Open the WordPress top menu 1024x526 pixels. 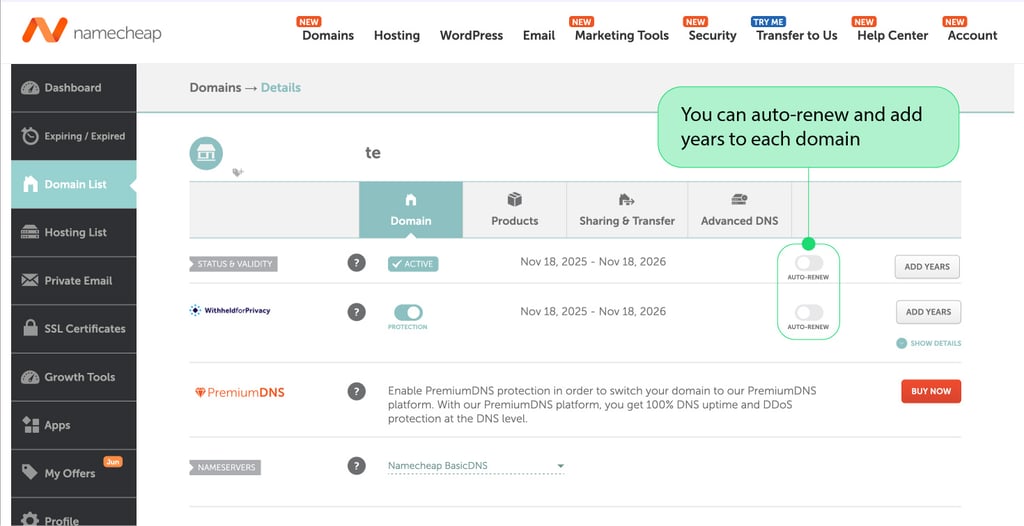point(471,35)
